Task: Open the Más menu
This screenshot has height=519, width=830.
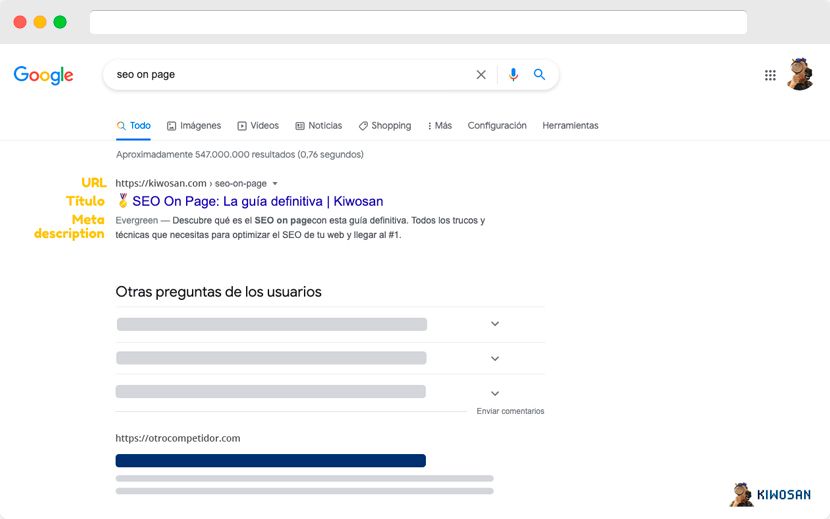Action: (439, 126)
